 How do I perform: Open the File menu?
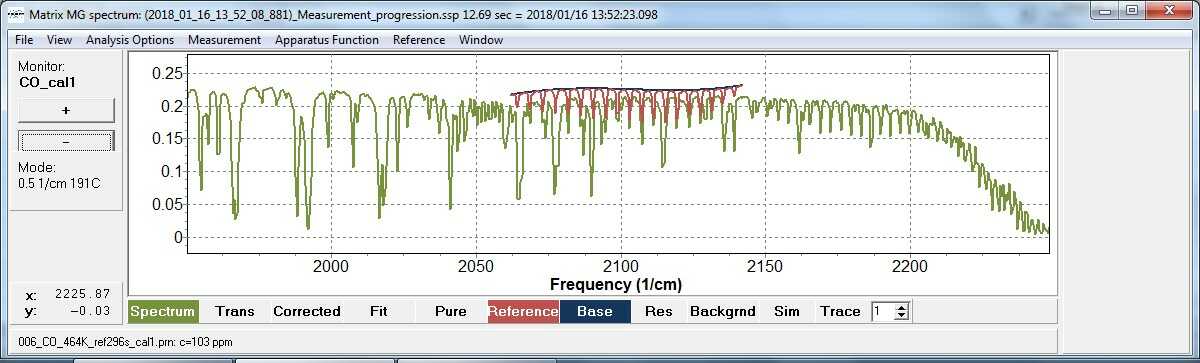[x=24, y=40]
